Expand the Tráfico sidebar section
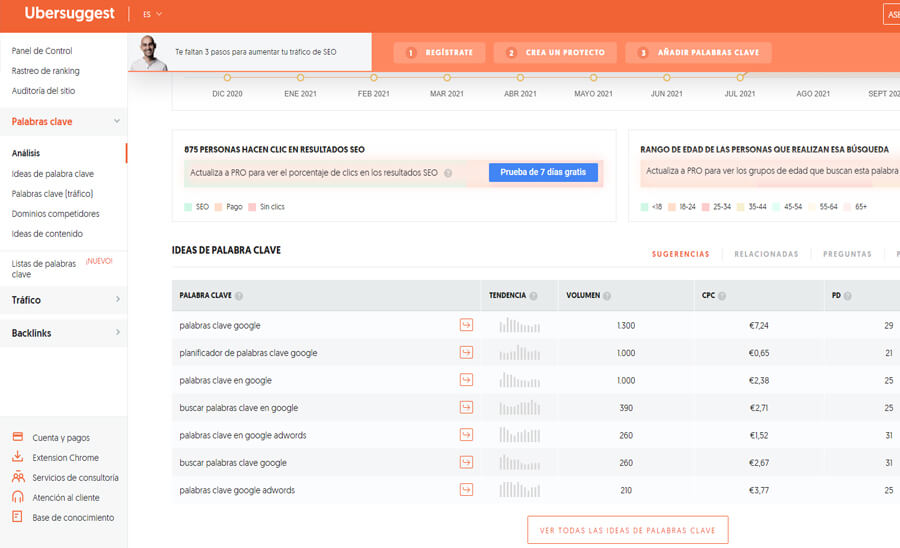The image size is (900, 548). pos(118,300)
